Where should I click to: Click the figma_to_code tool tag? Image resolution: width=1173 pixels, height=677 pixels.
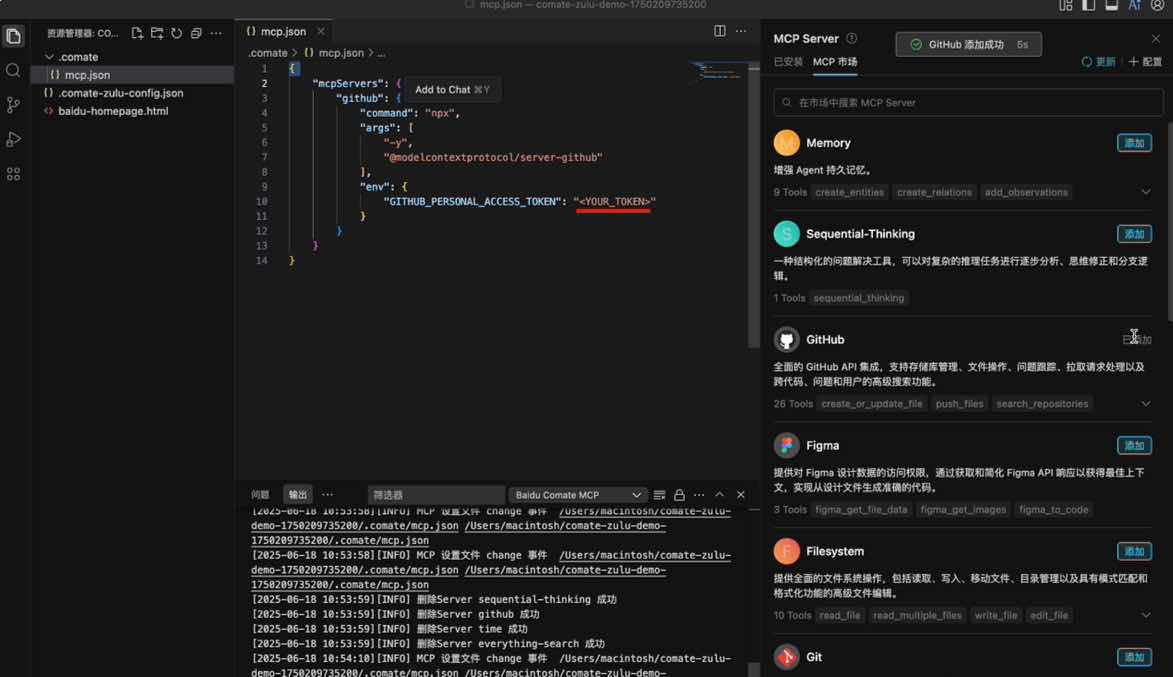pyautogui.click(x=1053, y=509)
